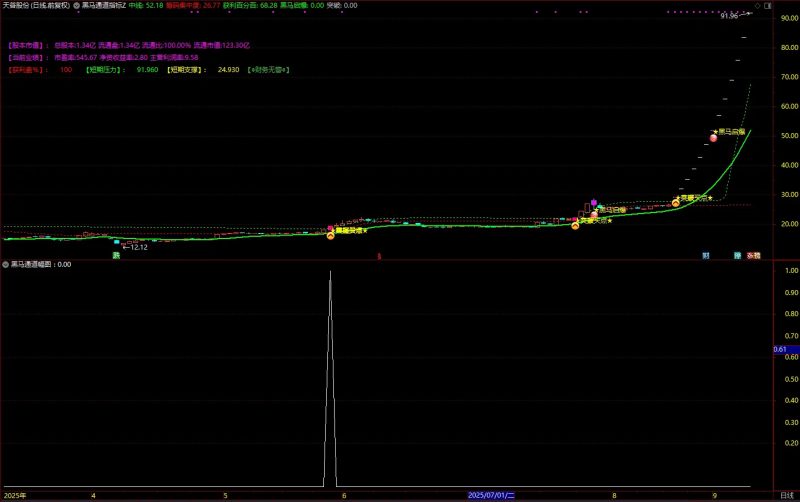This screenshot has width=800, height=502.
Task: Toggle the circle icon beside 黑马通道幅图
Action: 5,265
